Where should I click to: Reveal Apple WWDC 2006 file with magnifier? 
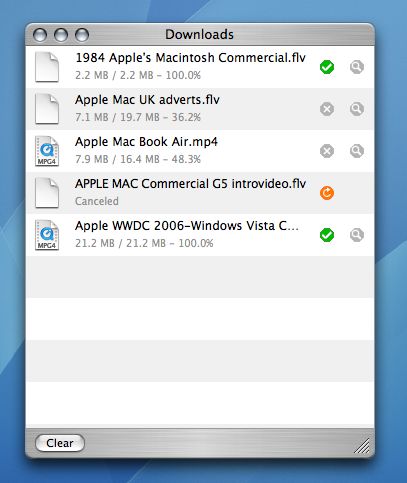coord(357,235)
